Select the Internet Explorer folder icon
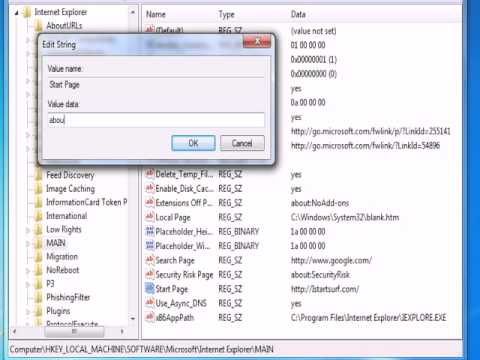The height and width of the screenshot is (360, 480). tap(27, 13)
